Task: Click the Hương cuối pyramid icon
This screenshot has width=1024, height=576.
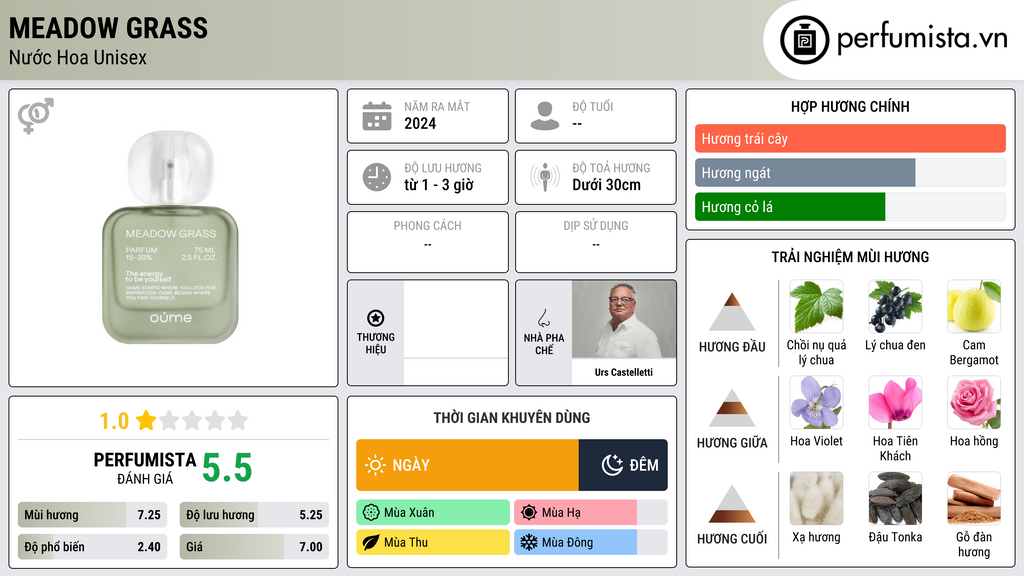Action: (x=732, y=504)
